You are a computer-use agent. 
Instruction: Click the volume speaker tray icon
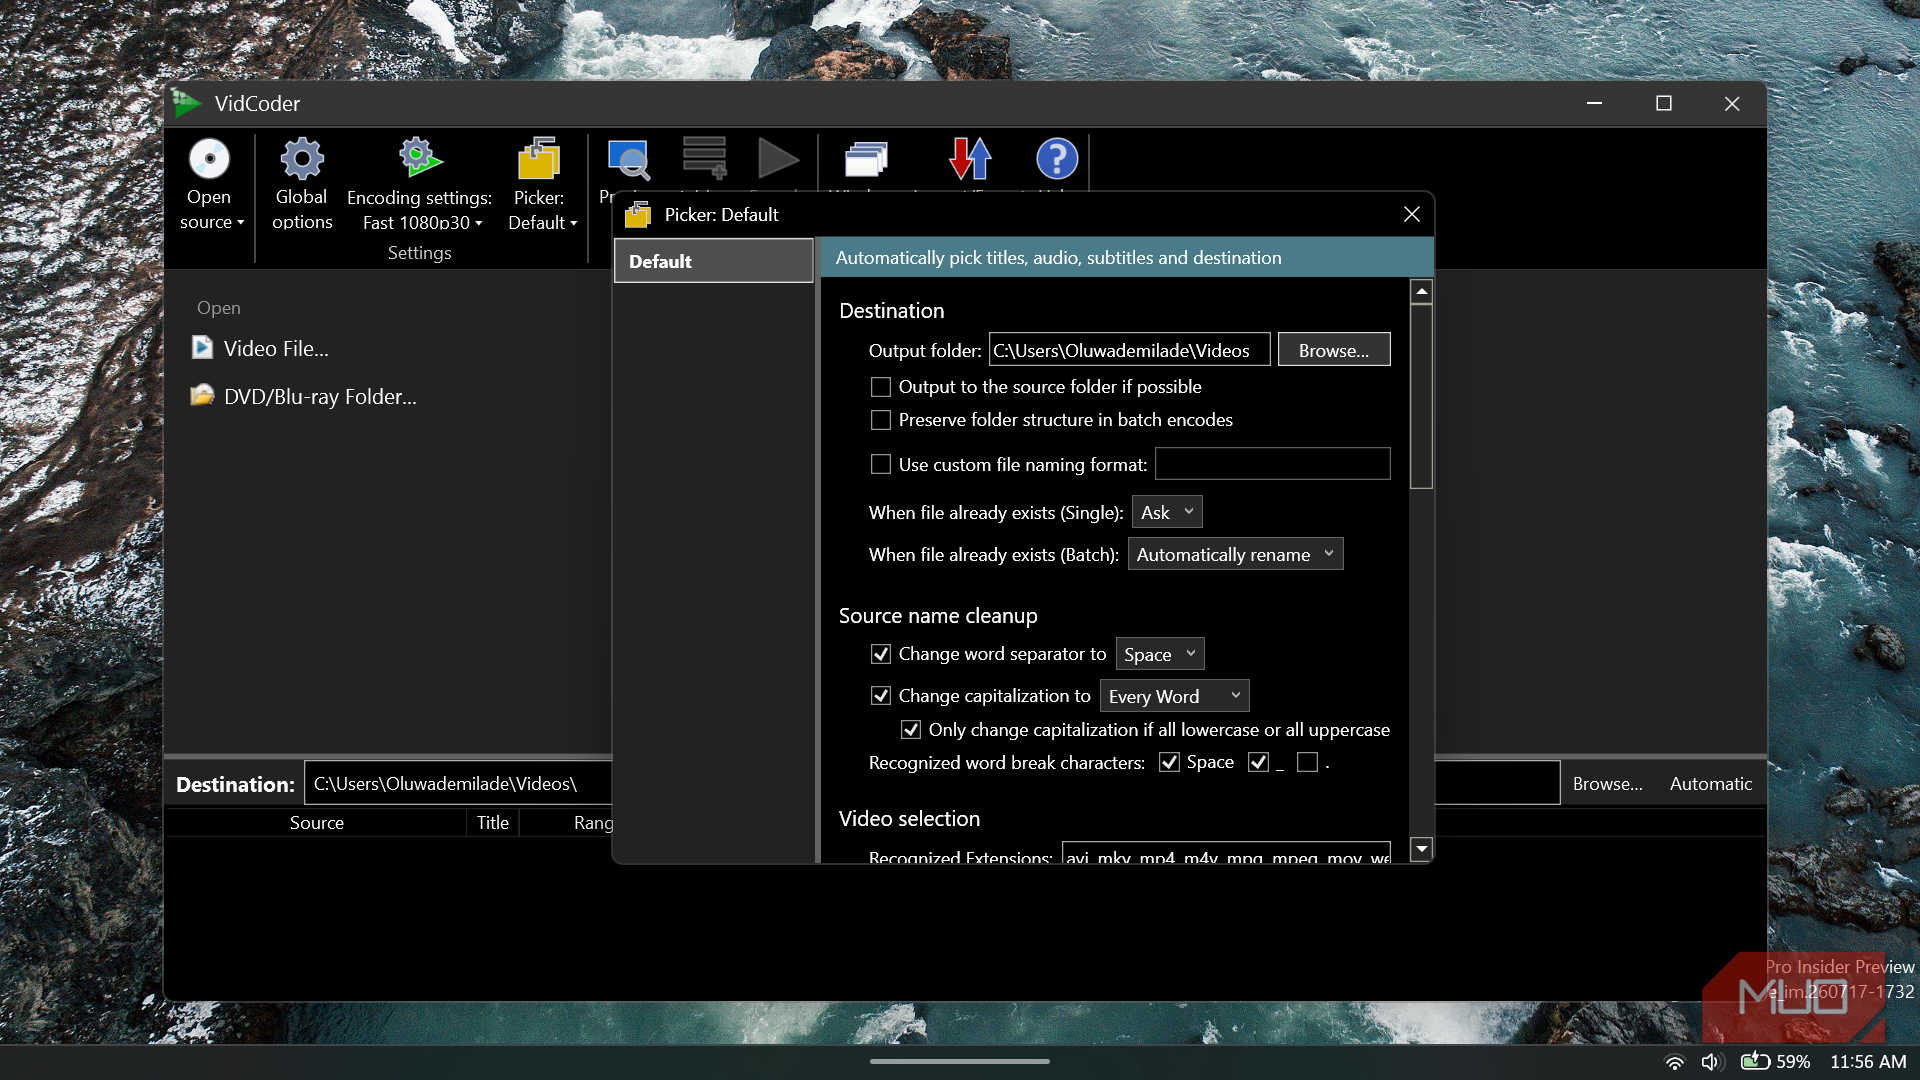pyautogui.click(x=1711, y=1062)
